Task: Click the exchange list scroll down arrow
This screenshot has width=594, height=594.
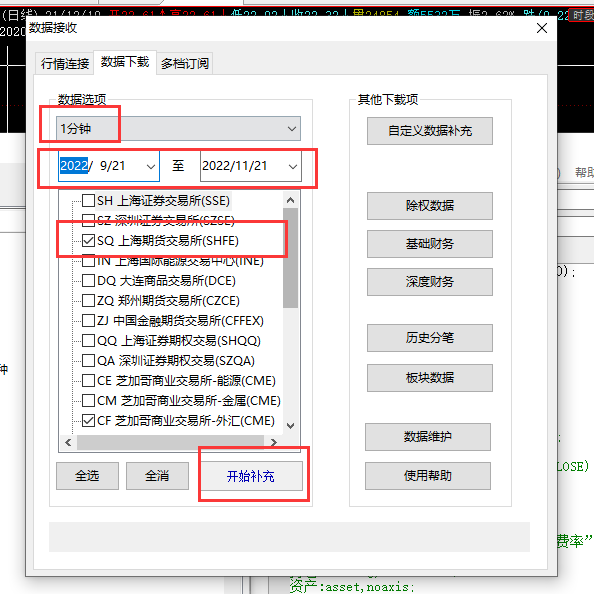Action: coord(291,426)
